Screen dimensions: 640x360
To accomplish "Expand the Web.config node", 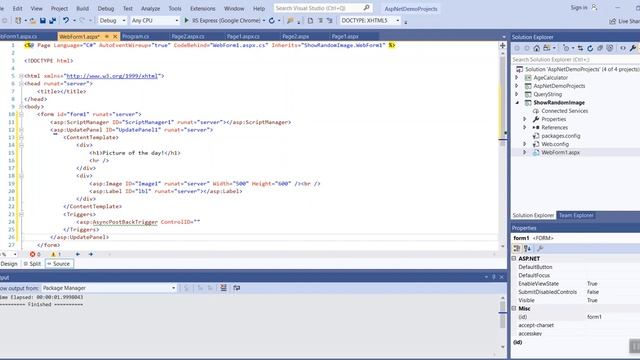I will [x=525, y=144].
